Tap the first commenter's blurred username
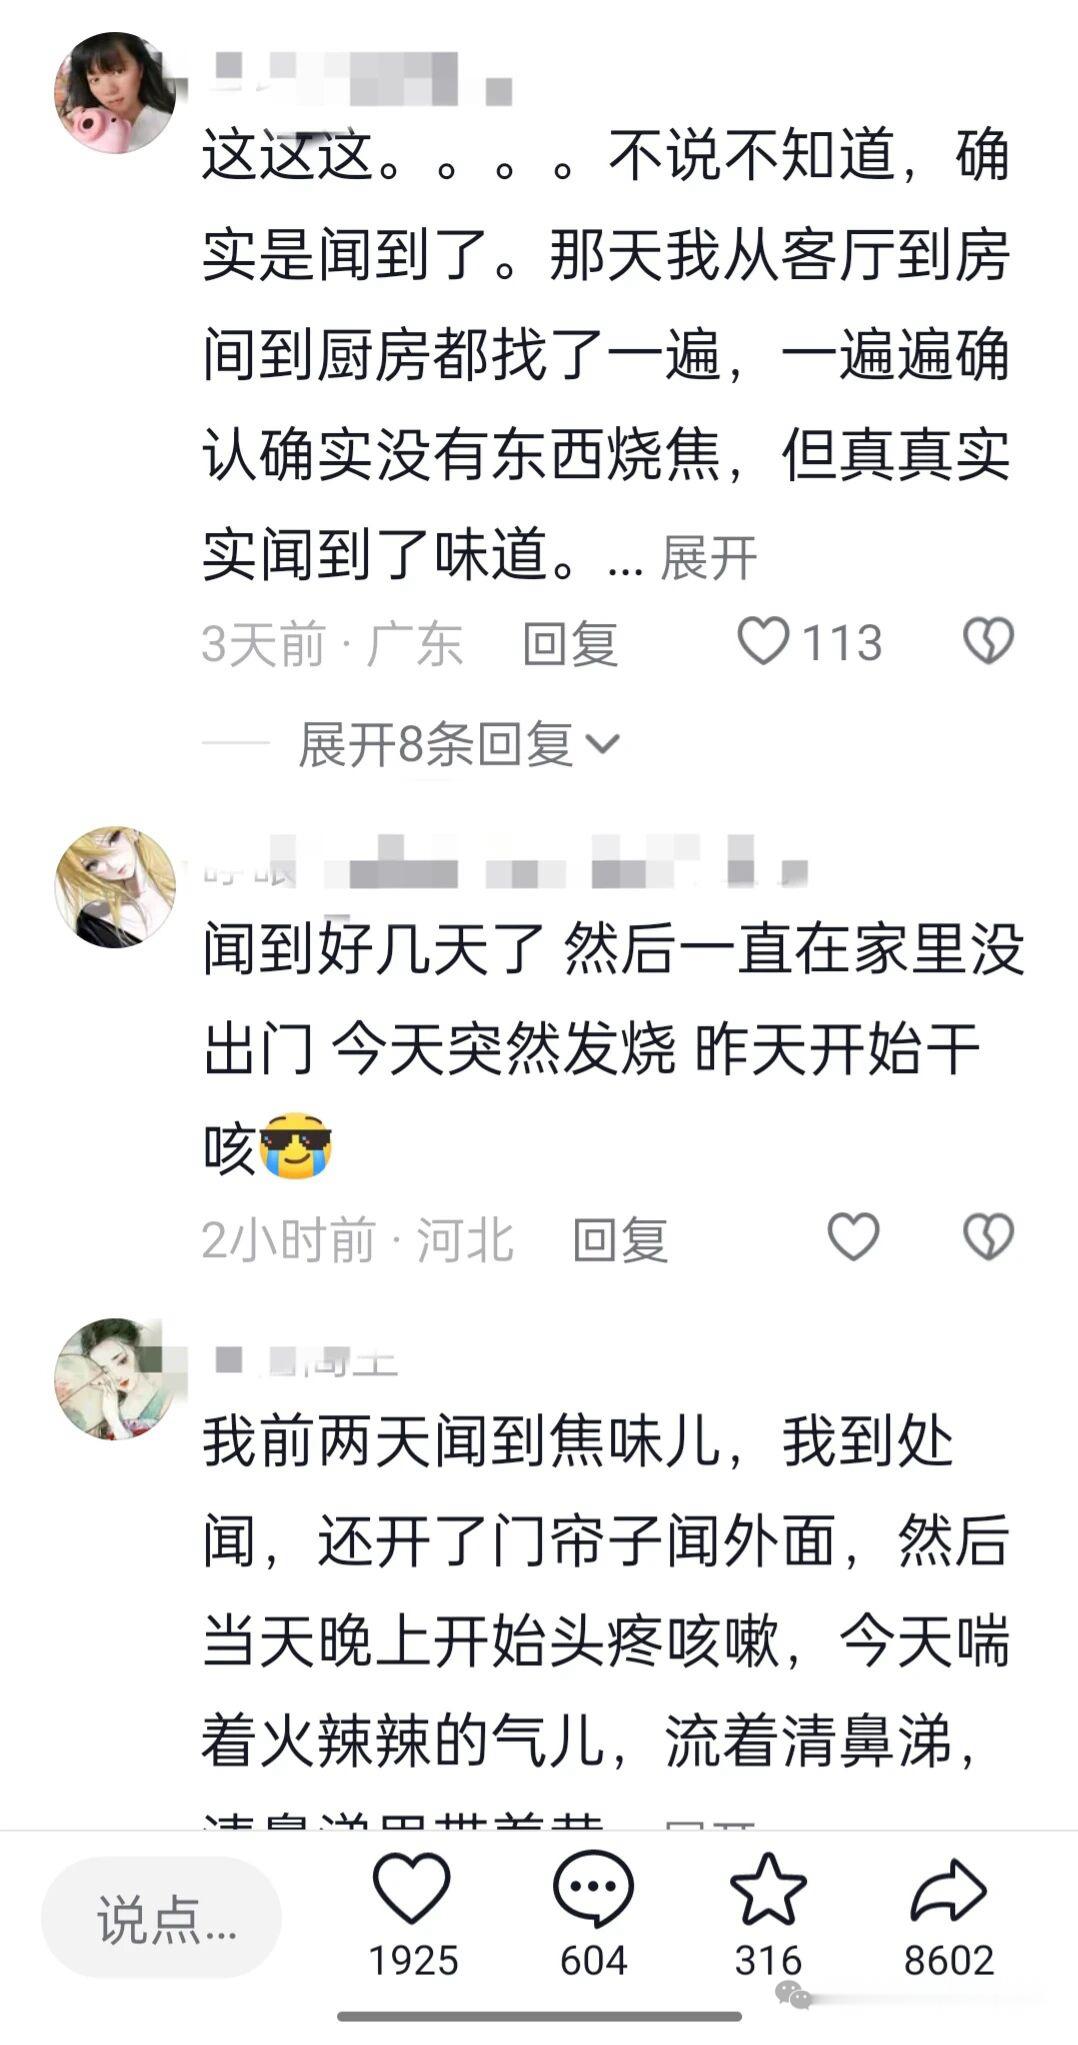 point(358,79)
